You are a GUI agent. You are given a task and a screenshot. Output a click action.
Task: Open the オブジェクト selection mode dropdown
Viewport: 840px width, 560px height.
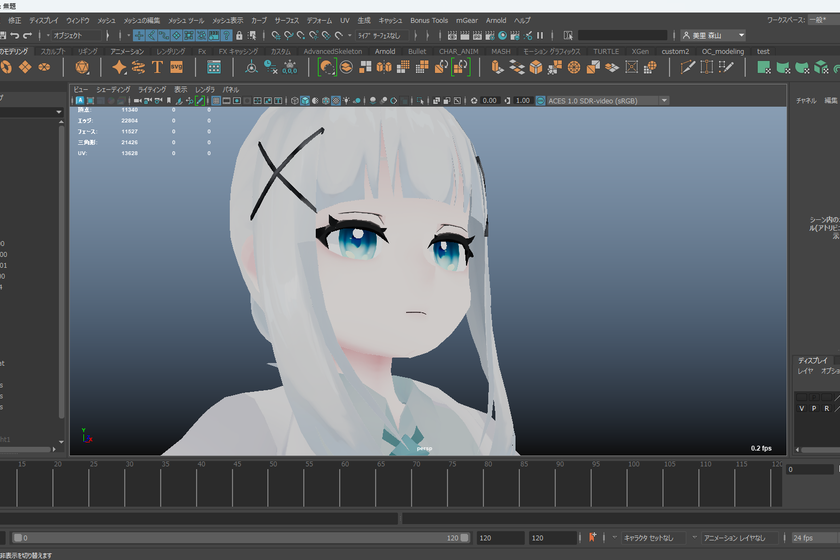(x=76, y=35)
